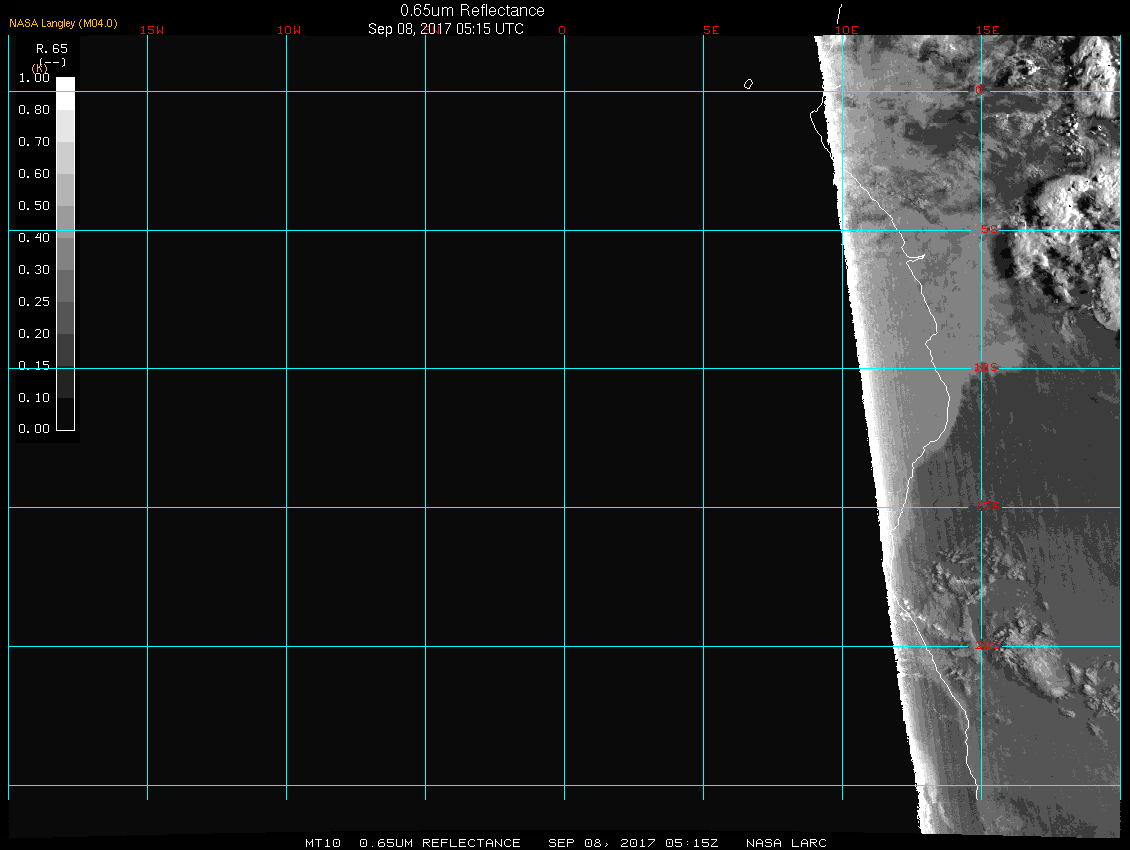This screenshot has width=1130, height=850.
Task: Select the Sep 08, 2017 05:15 UTC timestamp
Action: [446, 29]
